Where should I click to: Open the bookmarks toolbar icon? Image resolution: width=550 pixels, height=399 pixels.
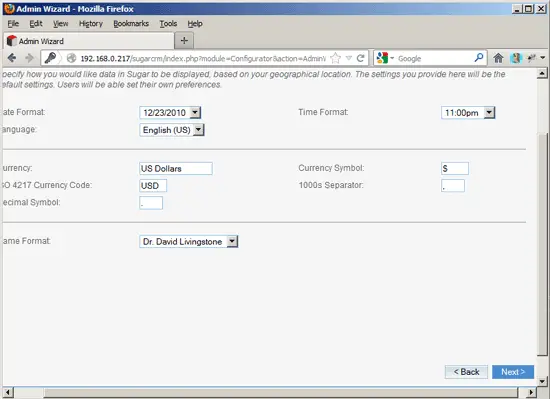coord(516,58)
